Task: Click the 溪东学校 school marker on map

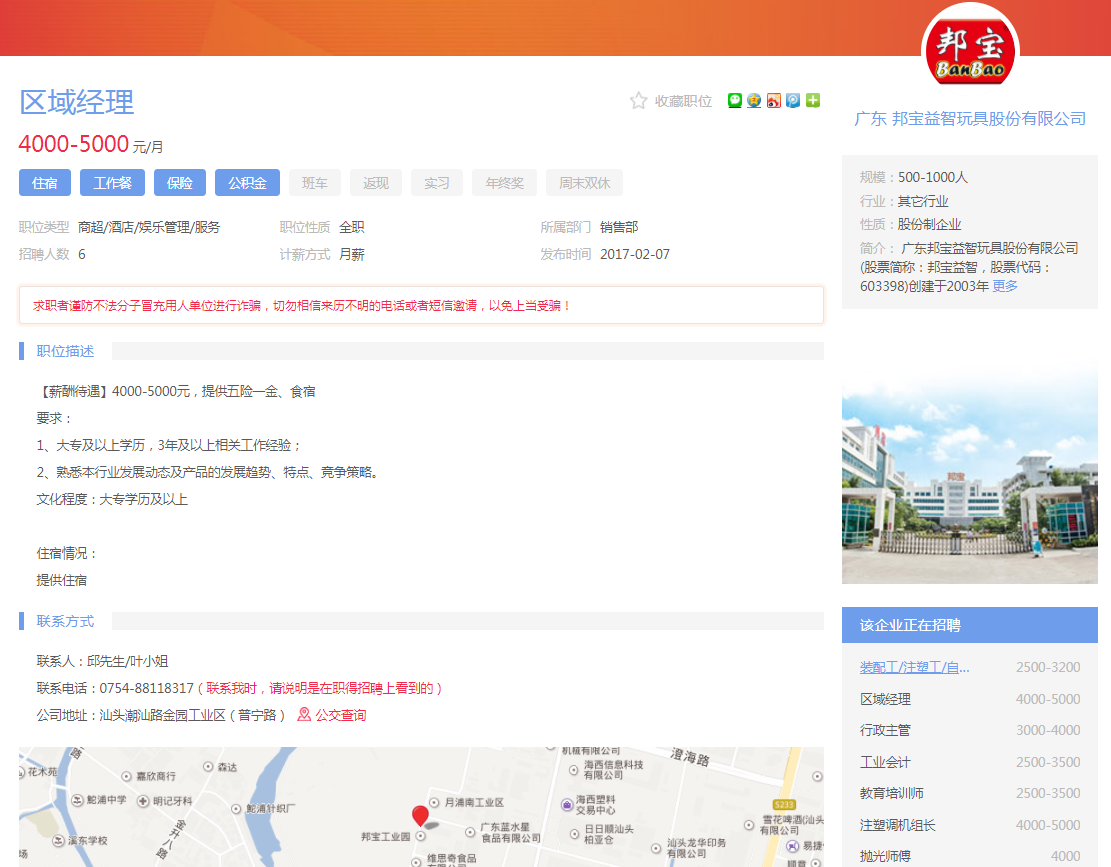Action: tap(60, 841)
